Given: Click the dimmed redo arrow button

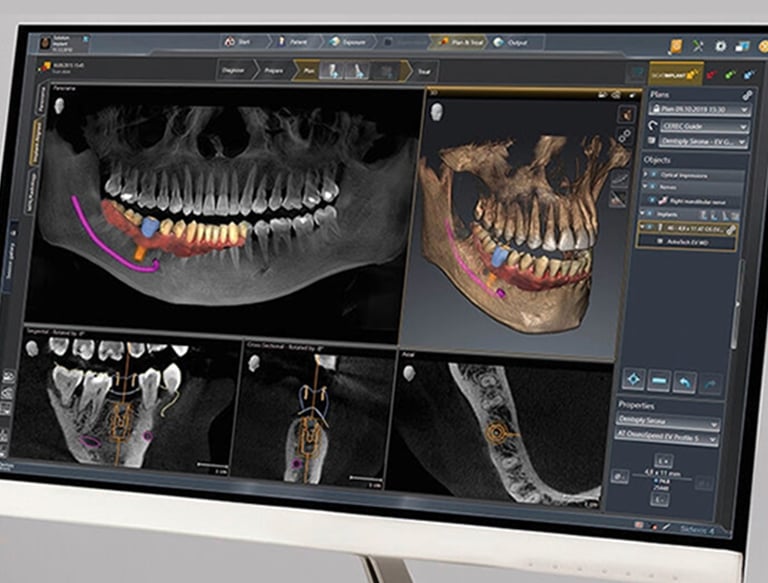Looking at the screenshot, I should [x=710, y=383].
